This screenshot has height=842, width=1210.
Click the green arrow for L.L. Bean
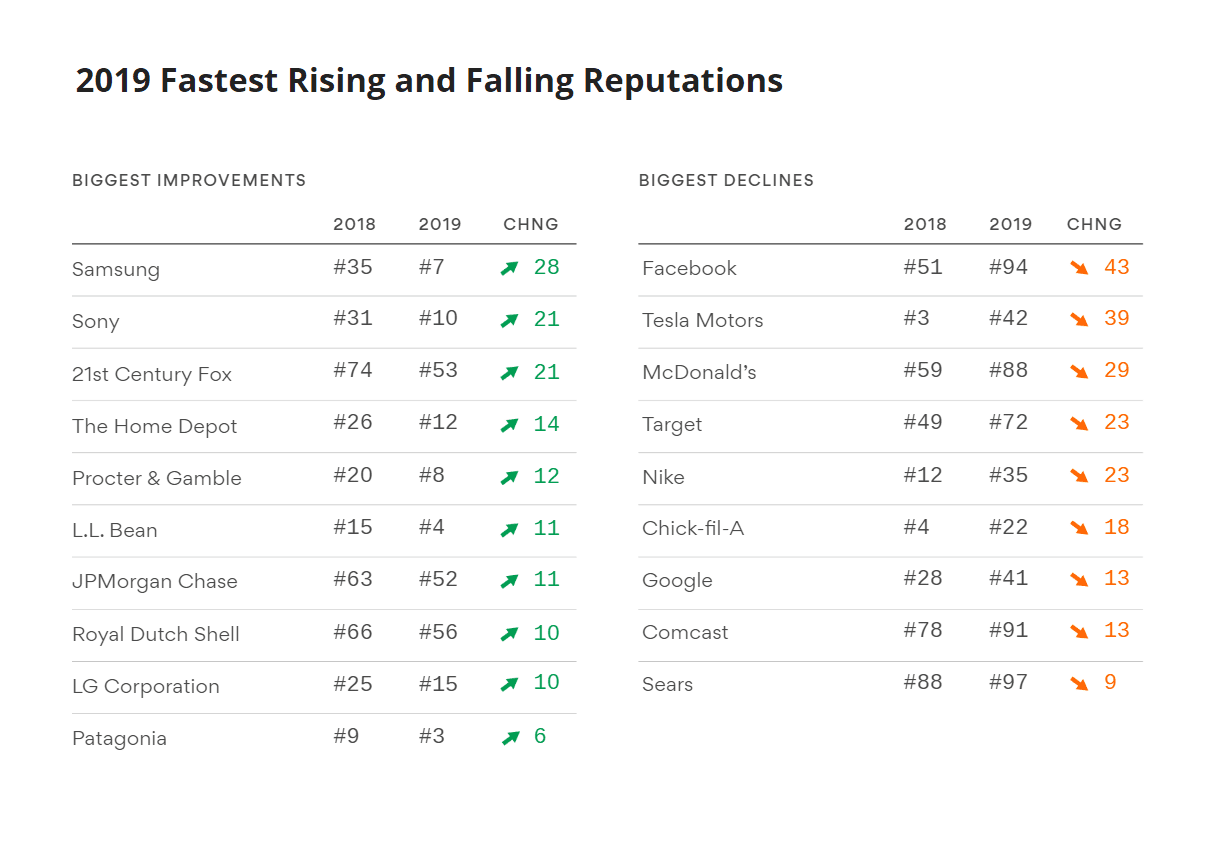tap(510, 529)
